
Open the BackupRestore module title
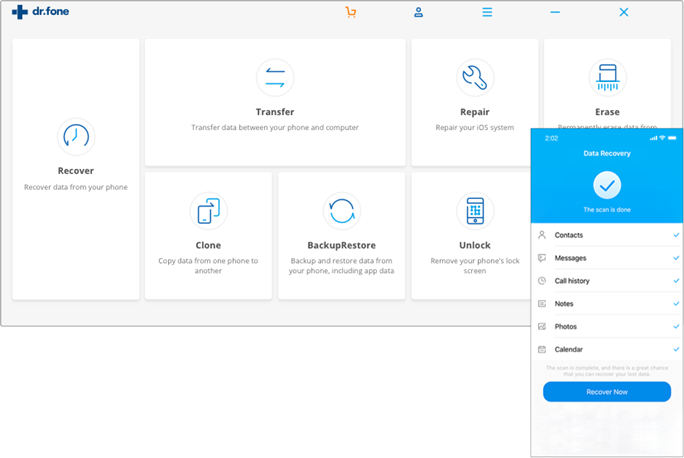point(342,245)
